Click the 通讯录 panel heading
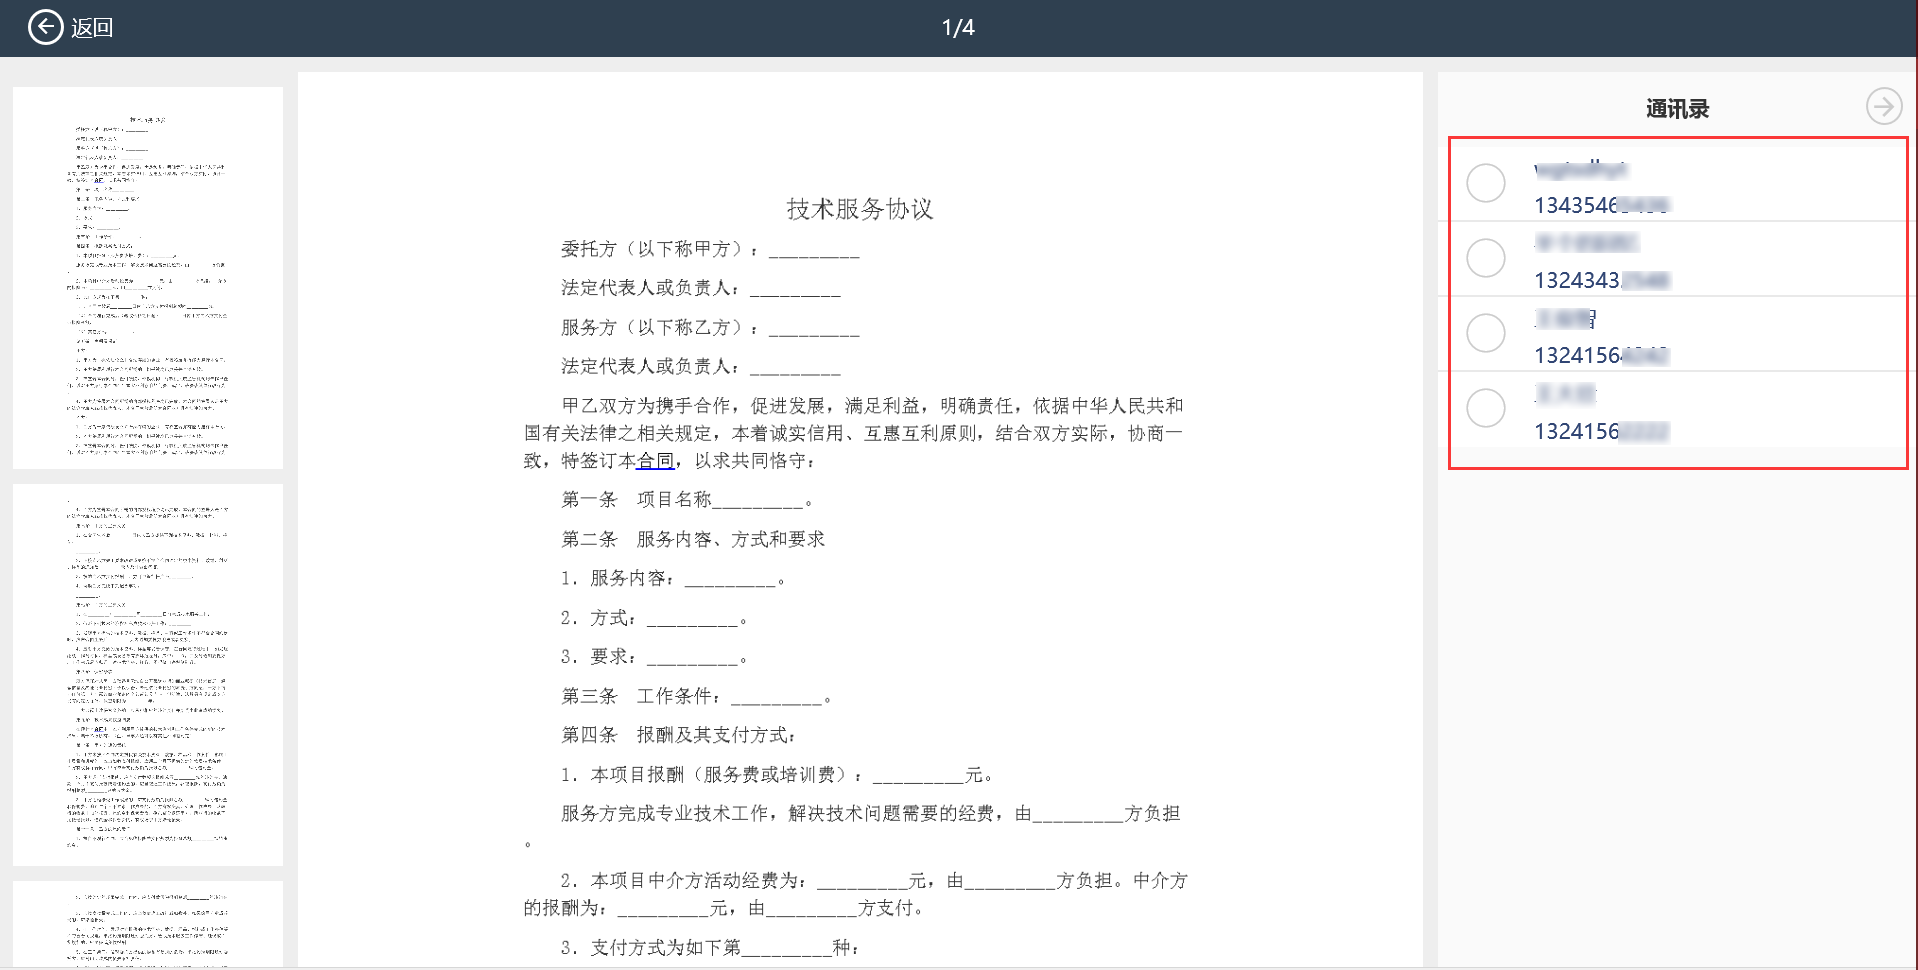 (1677, 109)
